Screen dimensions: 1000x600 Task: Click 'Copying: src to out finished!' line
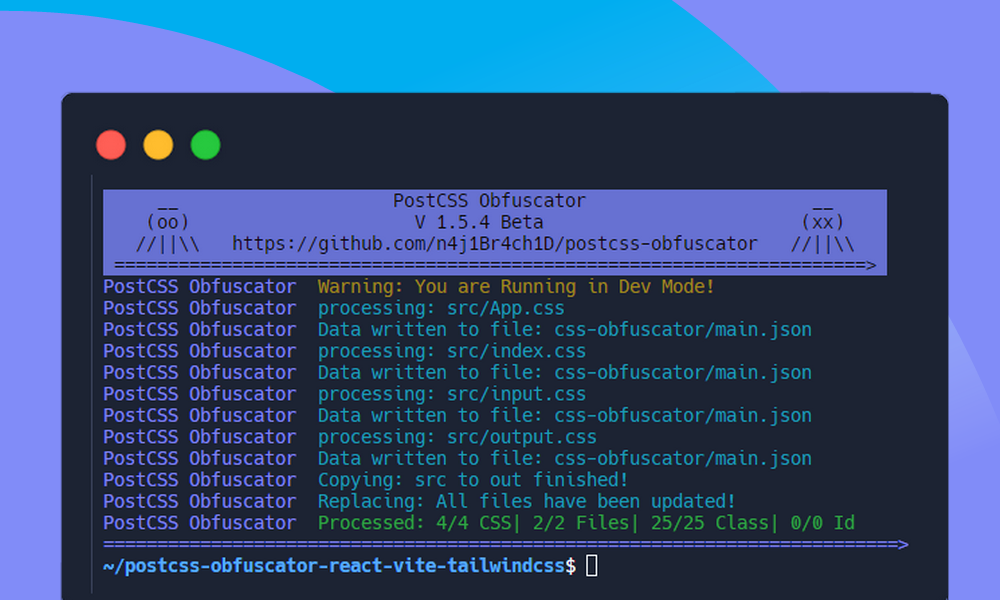click(473, 480)
